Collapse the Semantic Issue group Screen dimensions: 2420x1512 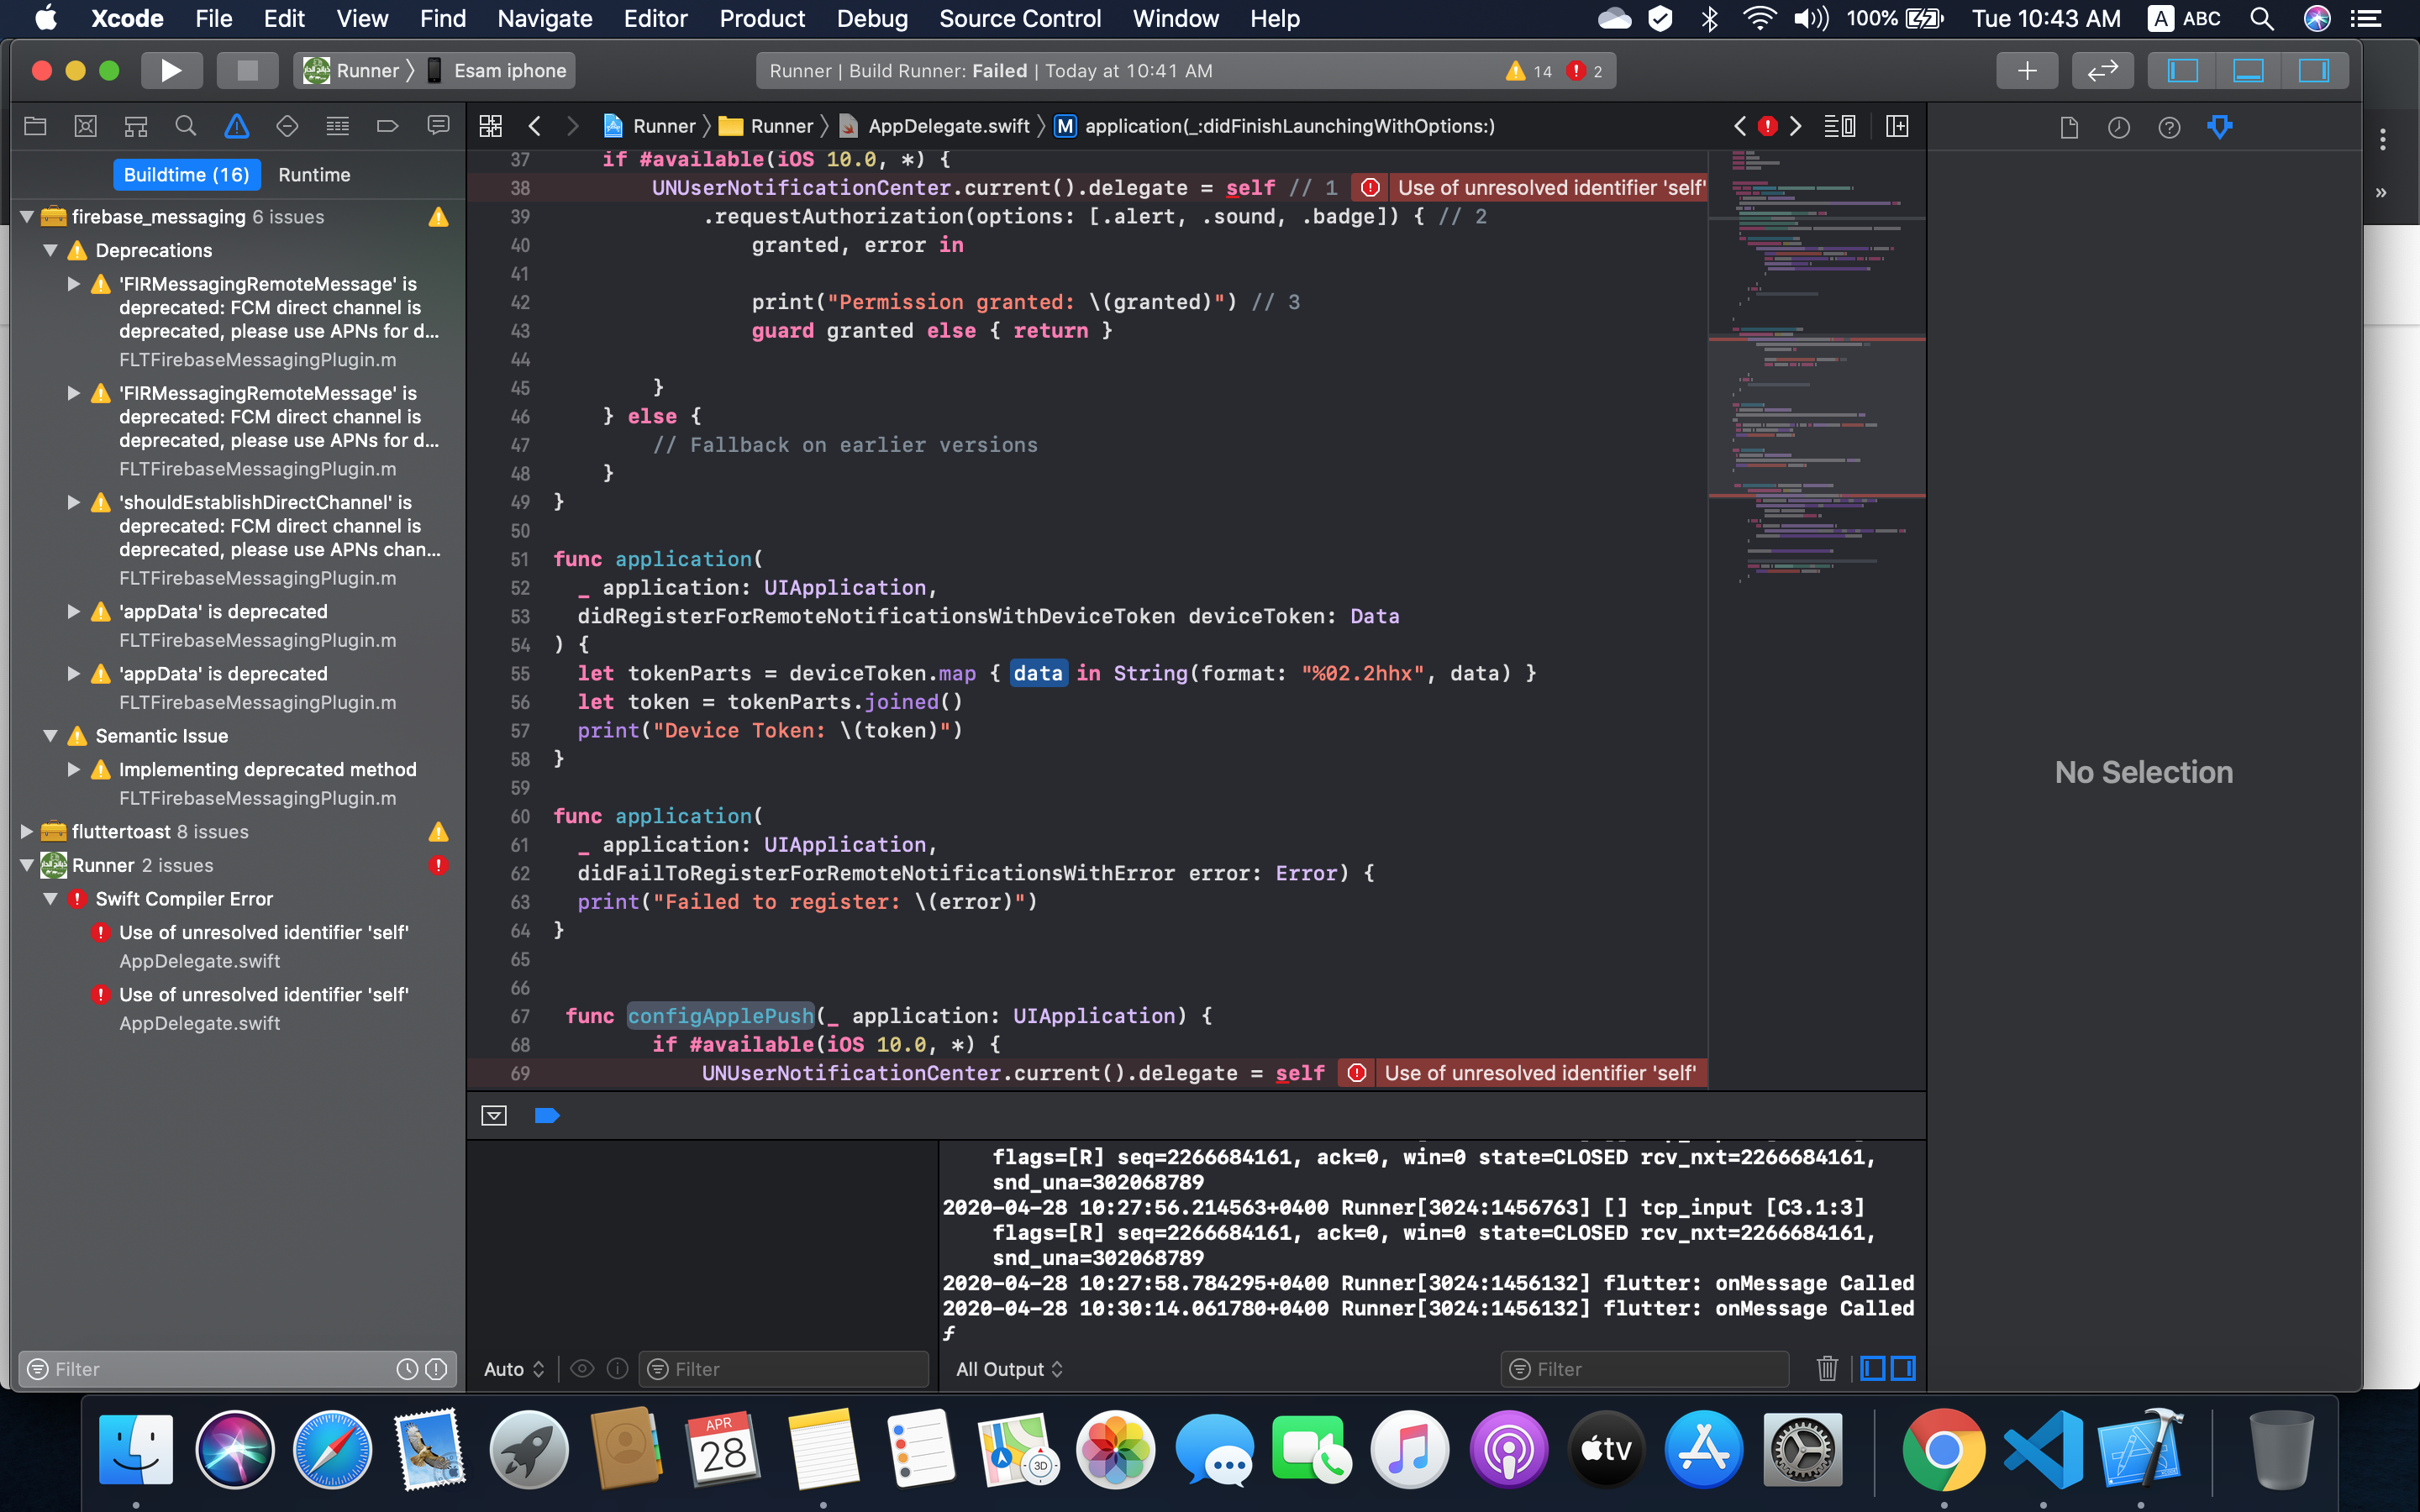point(50,736)
